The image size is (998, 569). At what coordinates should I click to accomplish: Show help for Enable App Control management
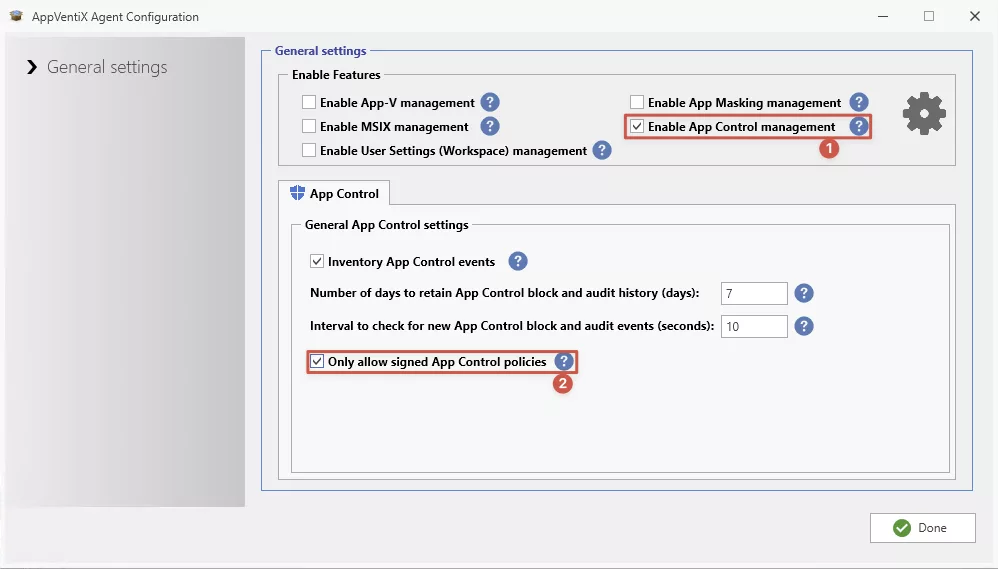coord(859,126)
